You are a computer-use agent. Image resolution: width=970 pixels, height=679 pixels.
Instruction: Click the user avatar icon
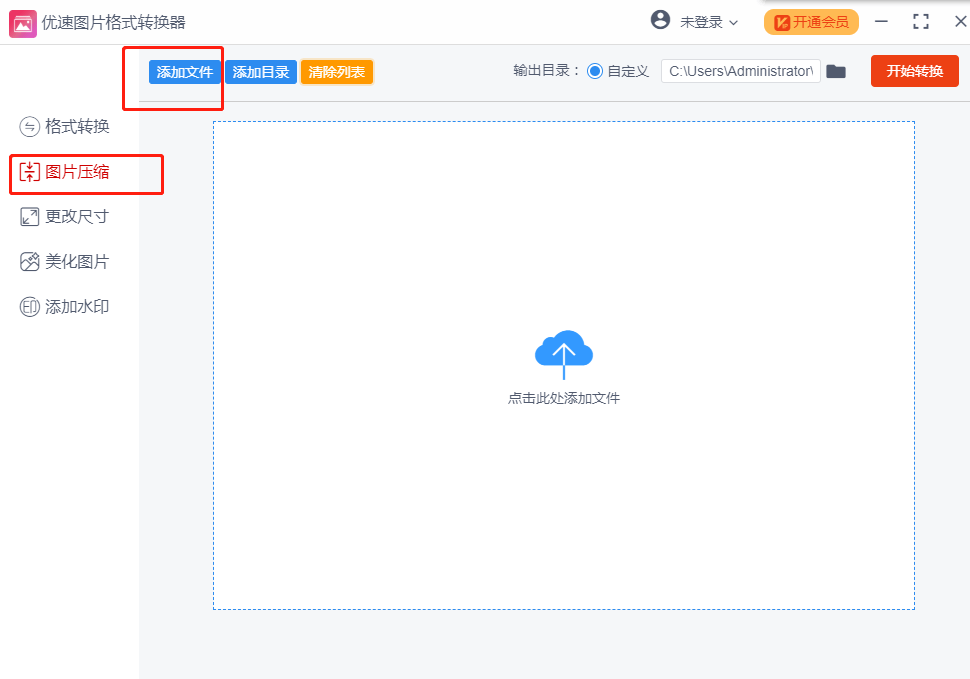click(660, 20)
